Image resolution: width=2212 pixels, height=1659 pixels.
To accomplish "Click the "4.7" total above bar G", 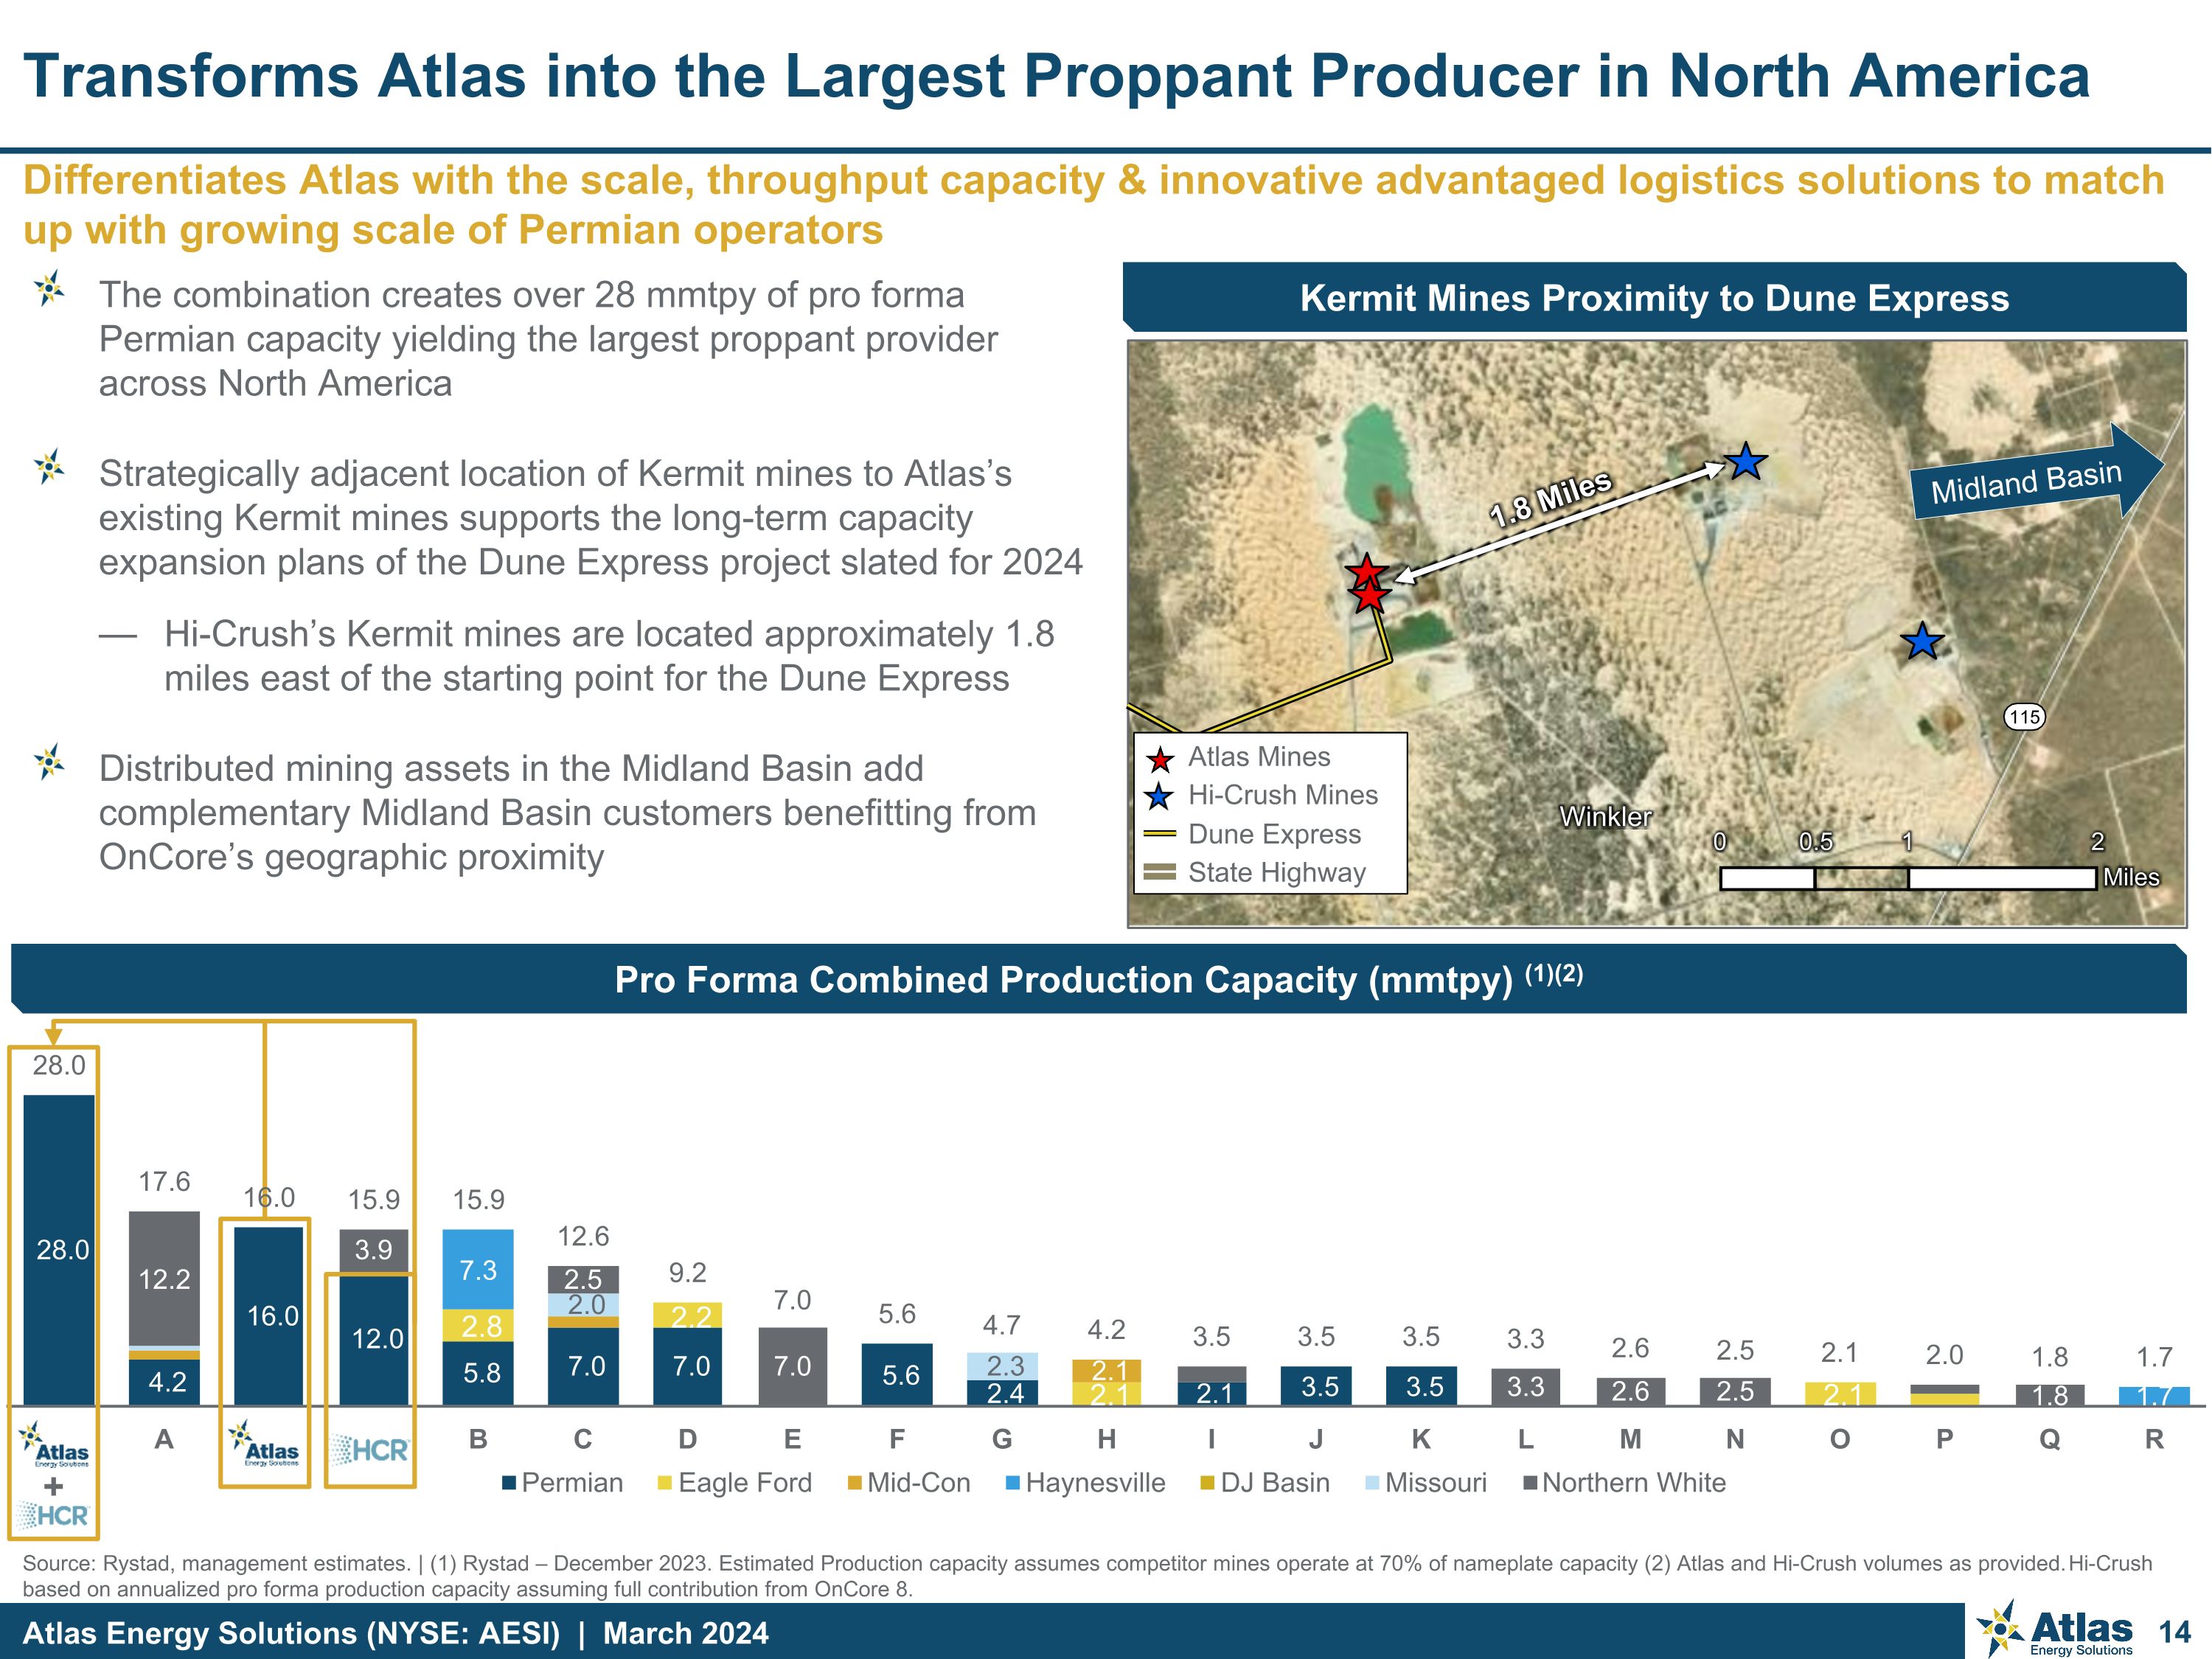I will click(1002, 1326).
